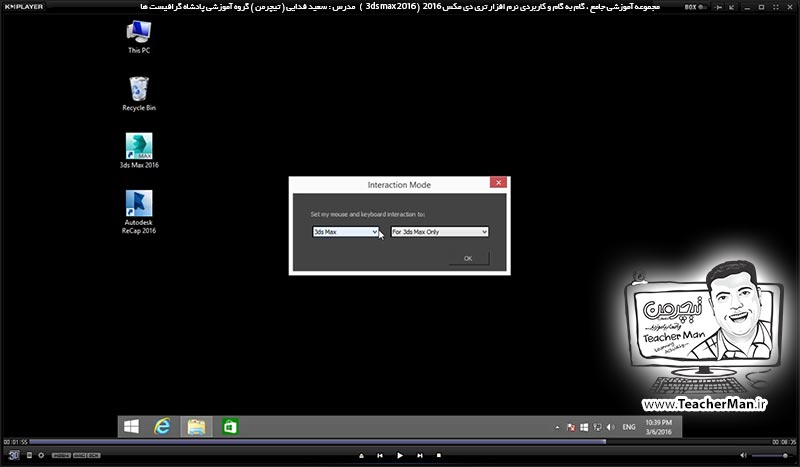Seek on the KMPlayer playback progress bar

point(400,442)
